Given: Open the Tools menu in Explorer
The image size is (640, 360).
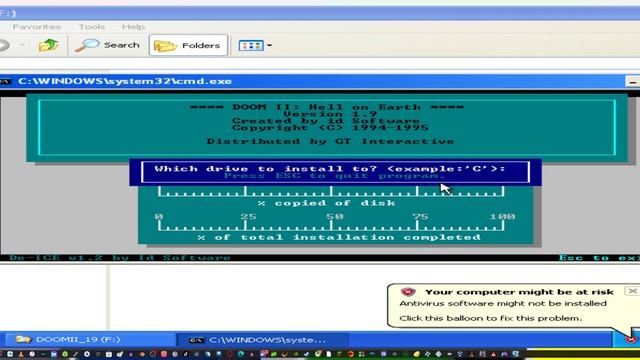Looking at the screenshot, I should point(92,27).
